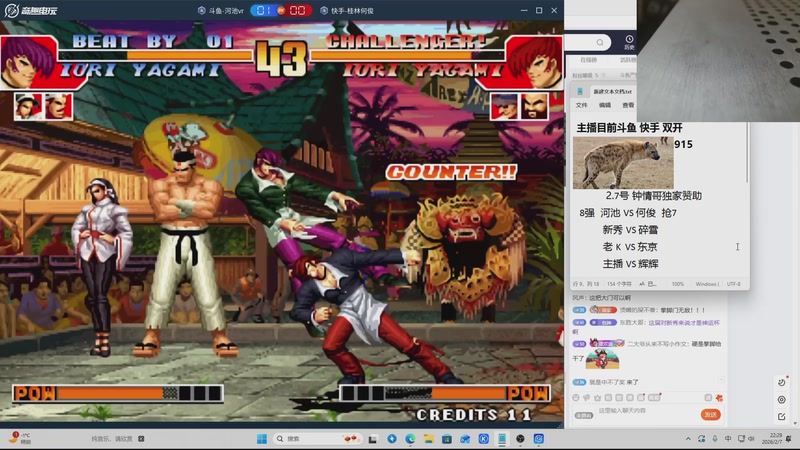Click the red 00 score in the header
The width and height of the screenshot is (800, 450).
tap(297, 10)
